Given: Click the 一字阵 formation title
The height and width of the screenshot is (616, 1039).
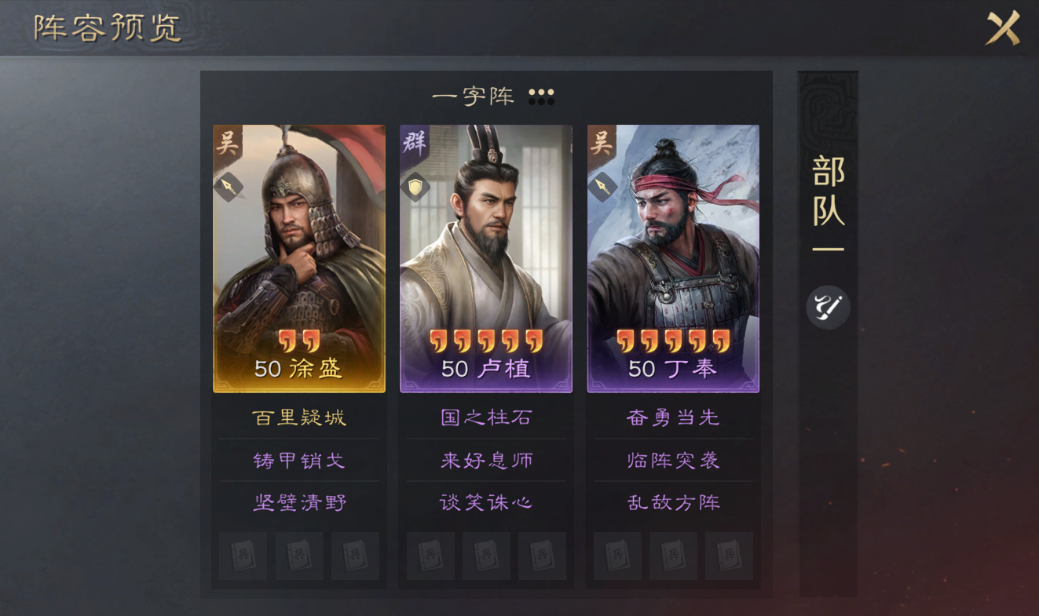Looking at the screenshot, I should point(473,97).
